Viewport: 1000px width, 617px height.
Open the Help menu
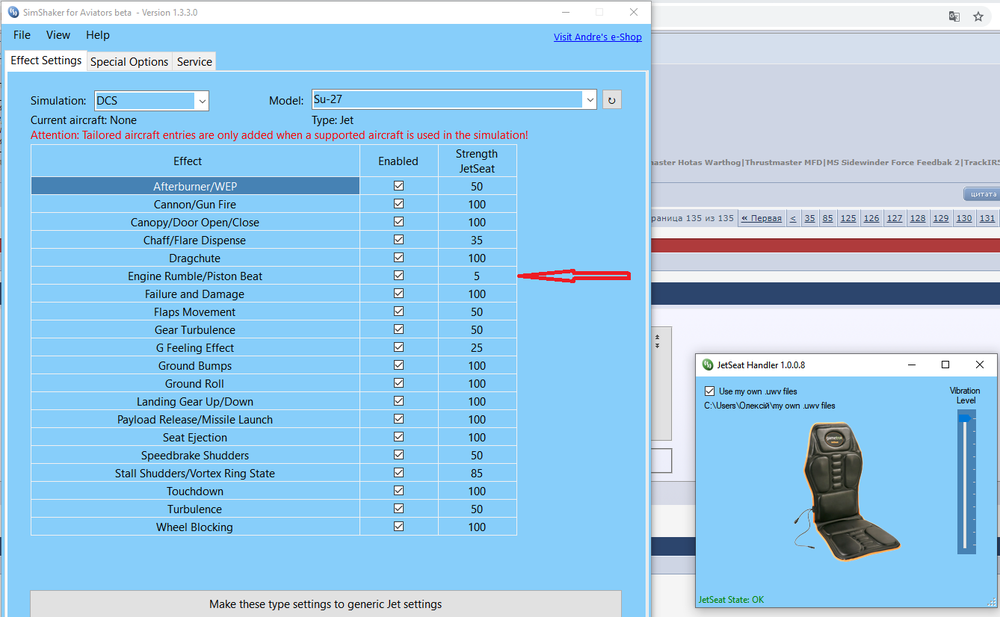point(98,35)
